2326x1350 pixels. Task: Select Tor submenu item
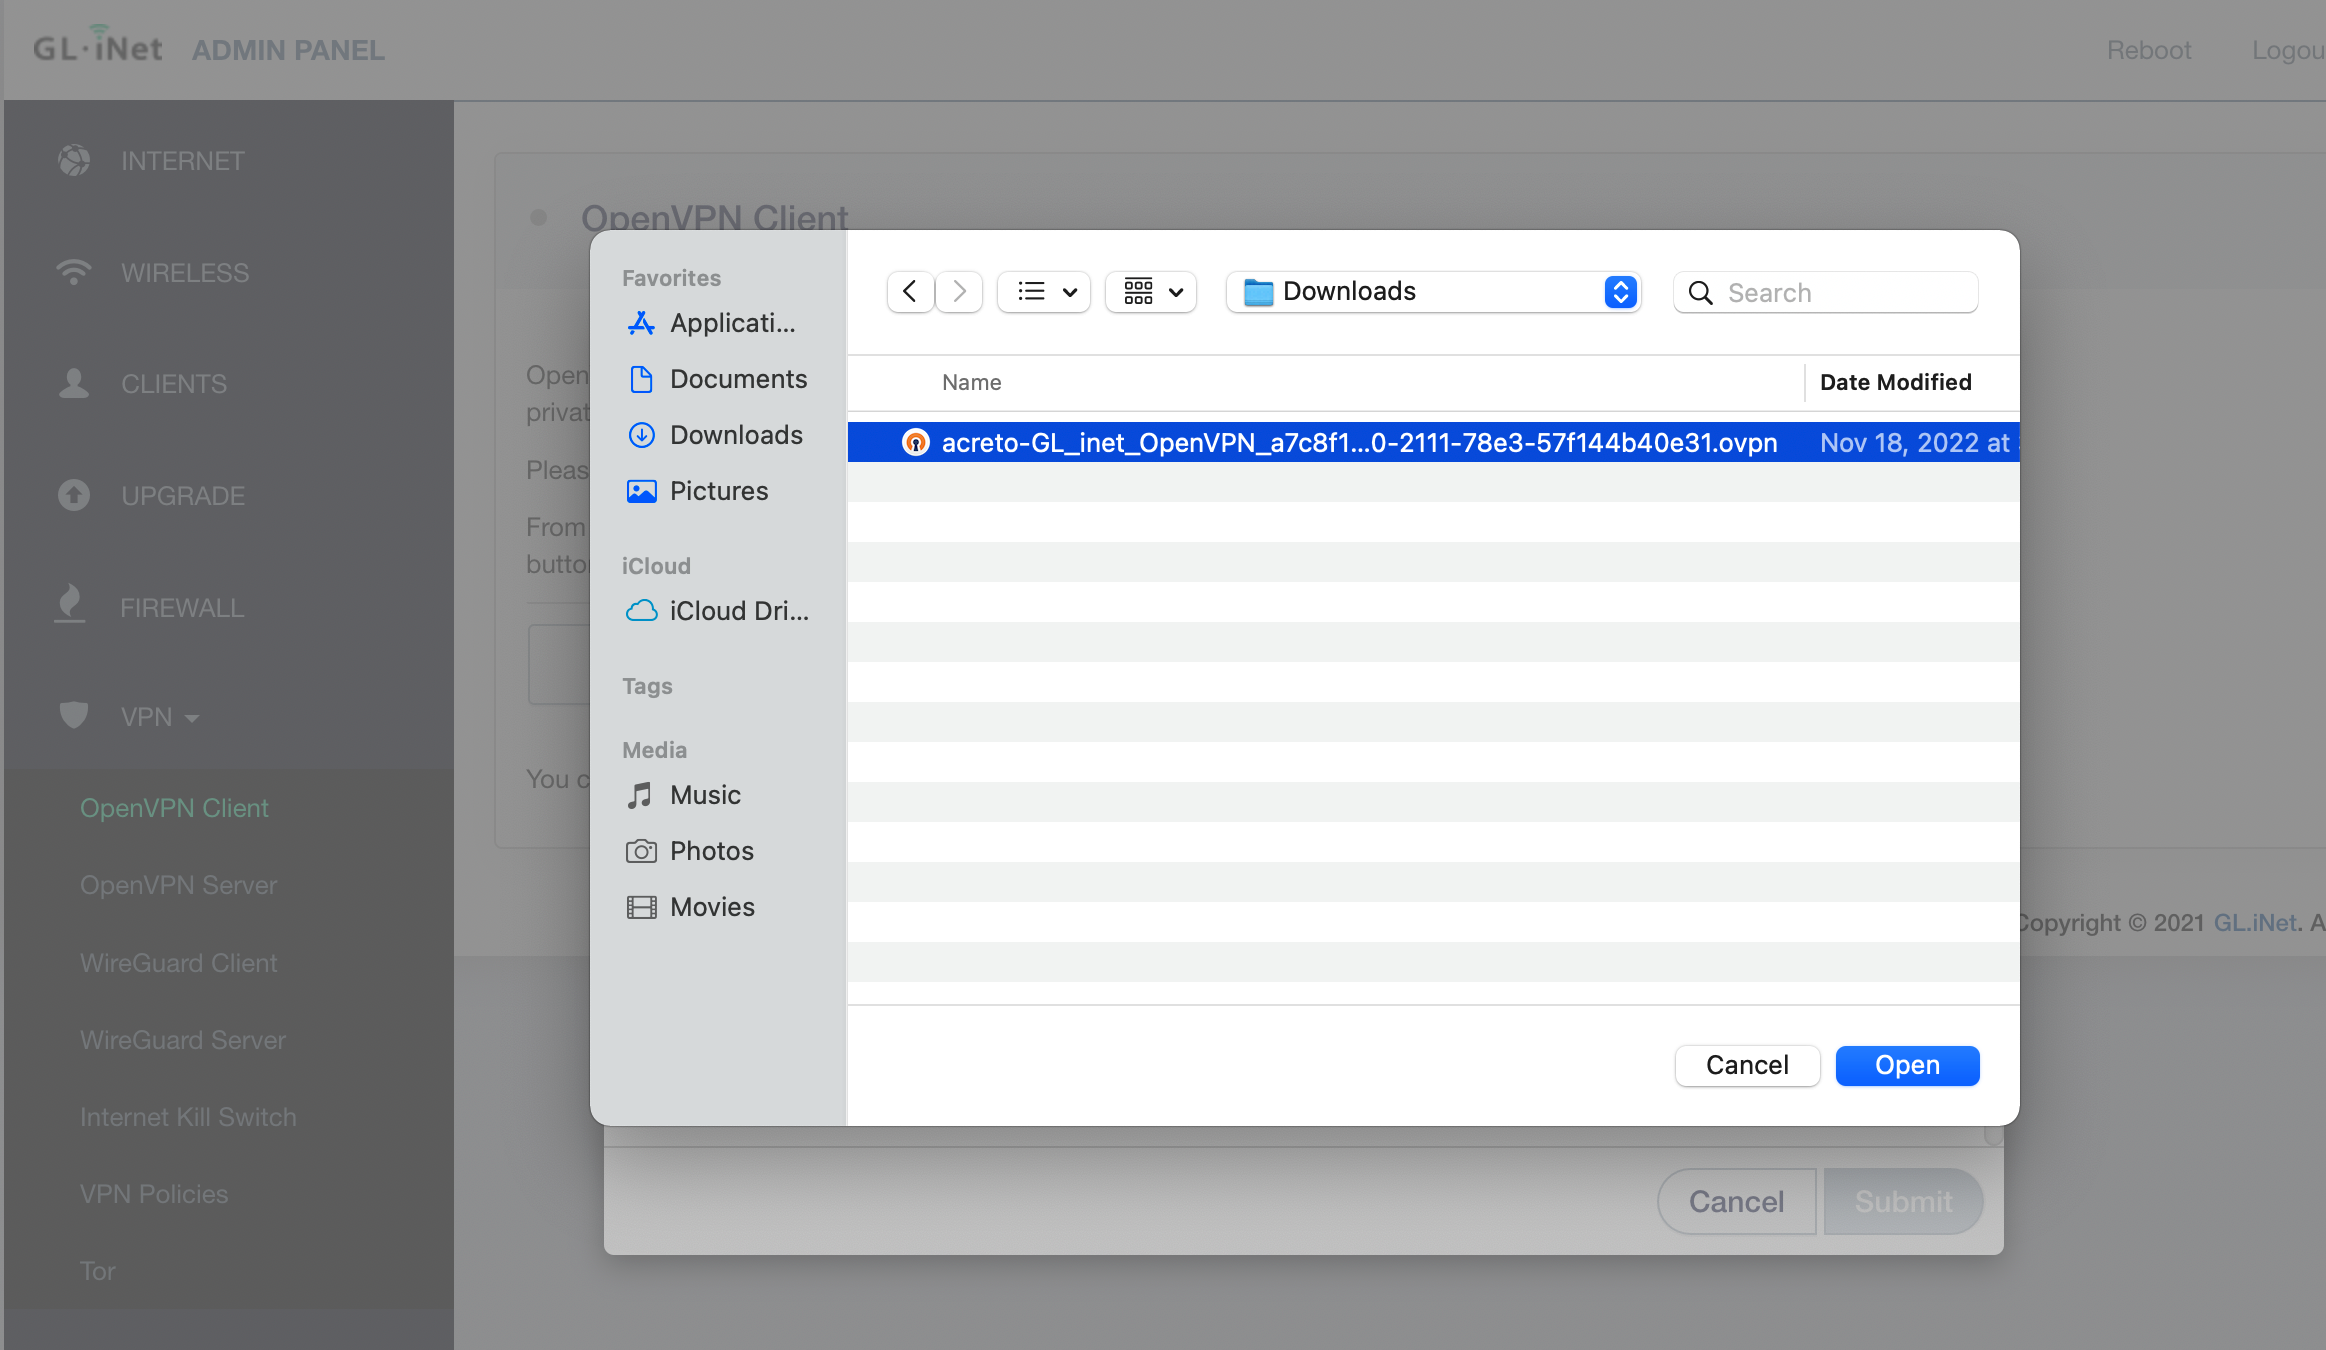pos(98,1271)
